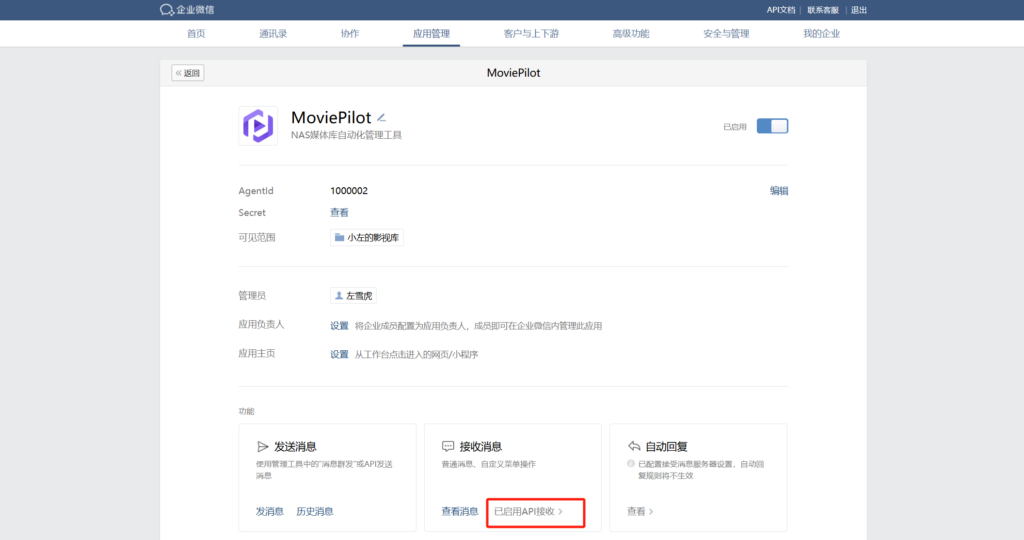This screenshot has width=1024, height=540.
Task: Click the 发消息 link
Action: click(270, 511)
